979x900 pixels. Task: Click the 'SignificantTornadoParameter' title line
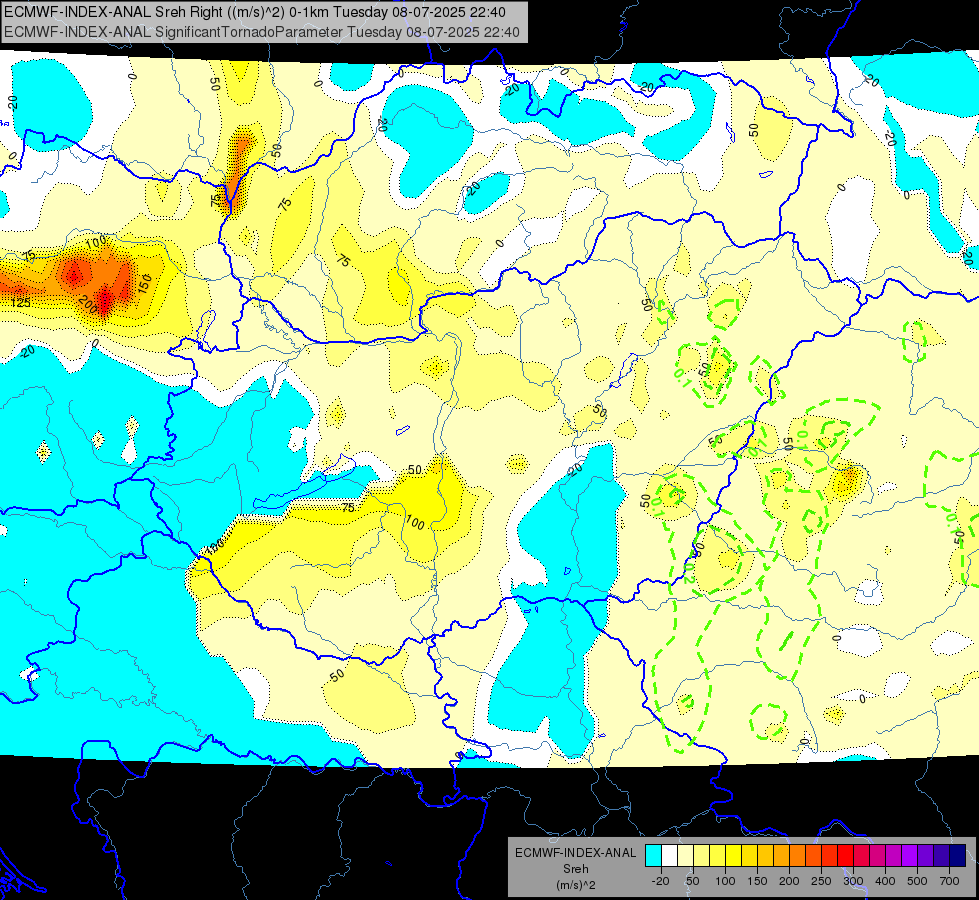coord(262,32)
